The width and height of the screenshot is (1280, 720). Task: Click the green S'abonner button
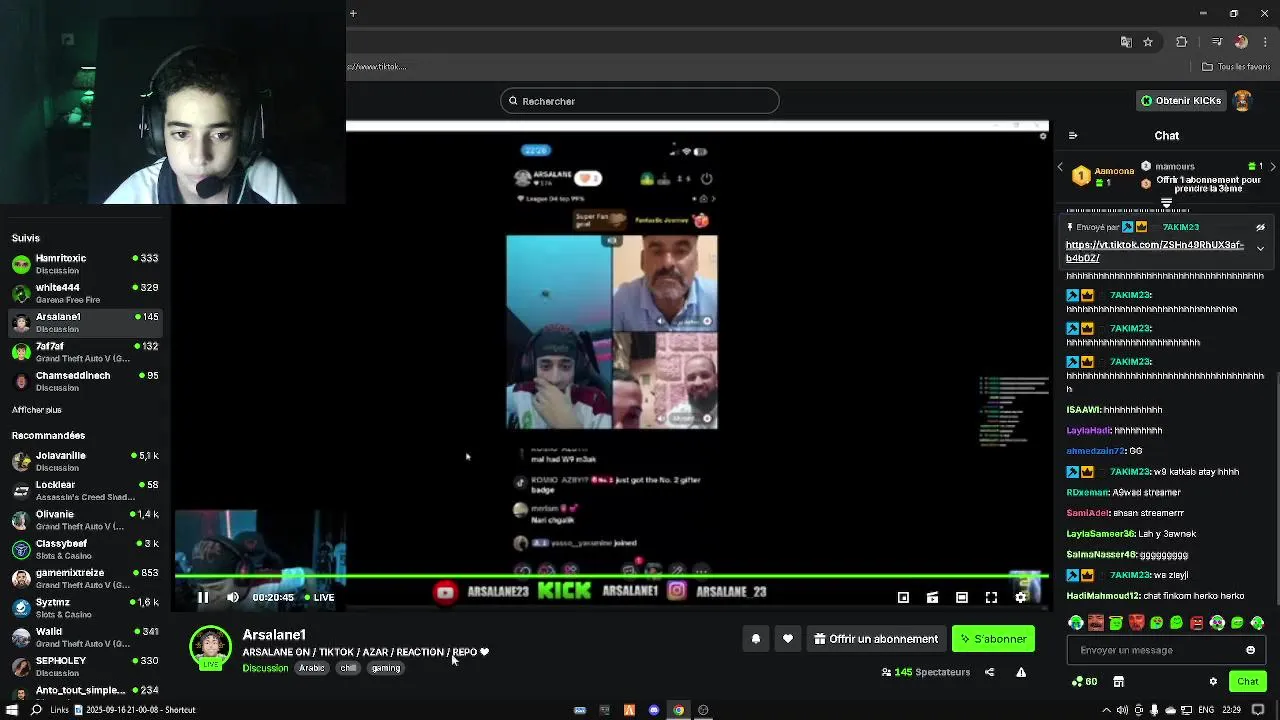click(993, 639)
